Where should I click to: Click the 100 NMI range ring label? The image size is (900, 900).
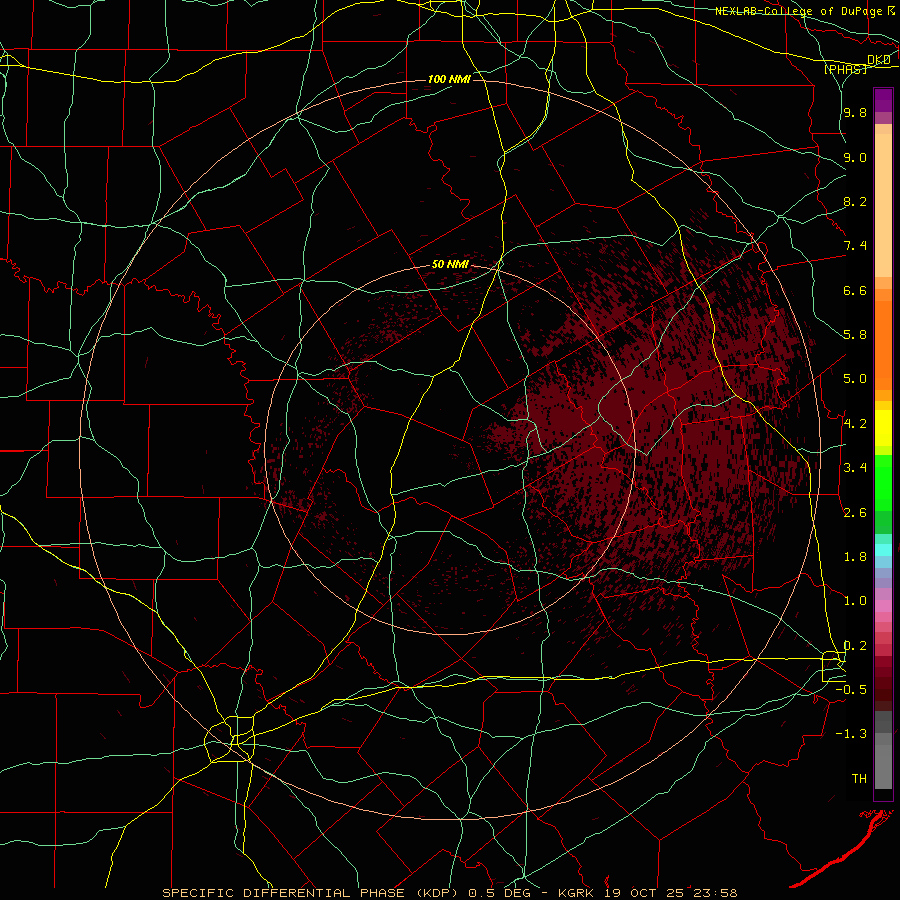(449, 79)
